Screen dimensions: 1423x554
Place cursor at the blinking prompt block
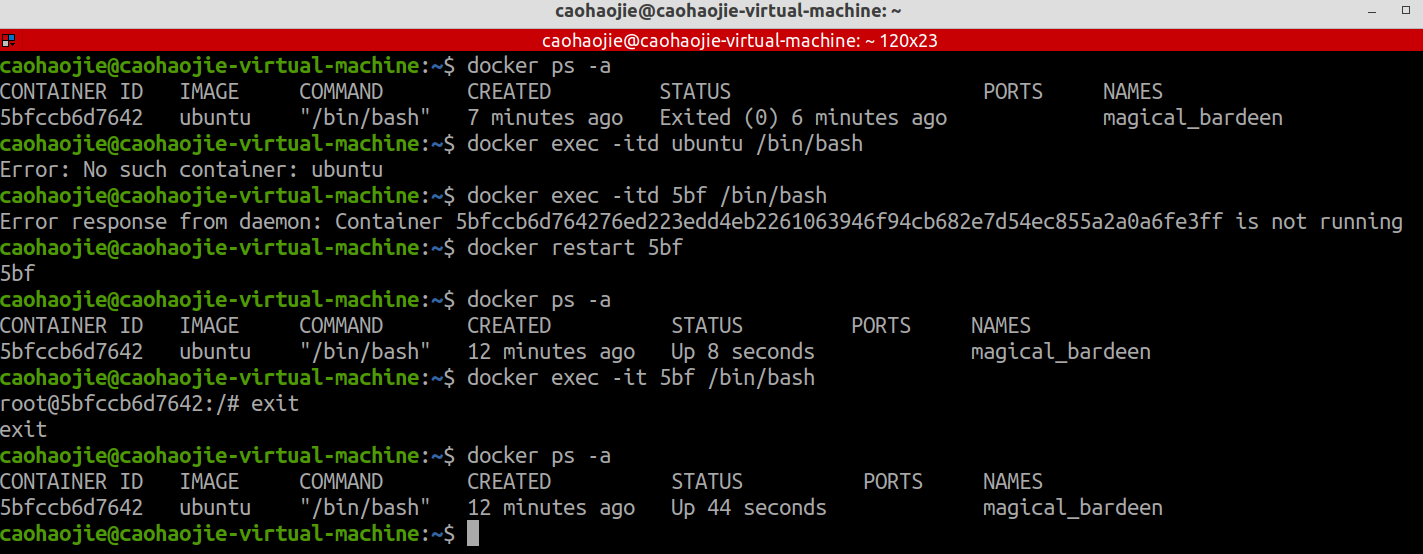click(473, 534)
